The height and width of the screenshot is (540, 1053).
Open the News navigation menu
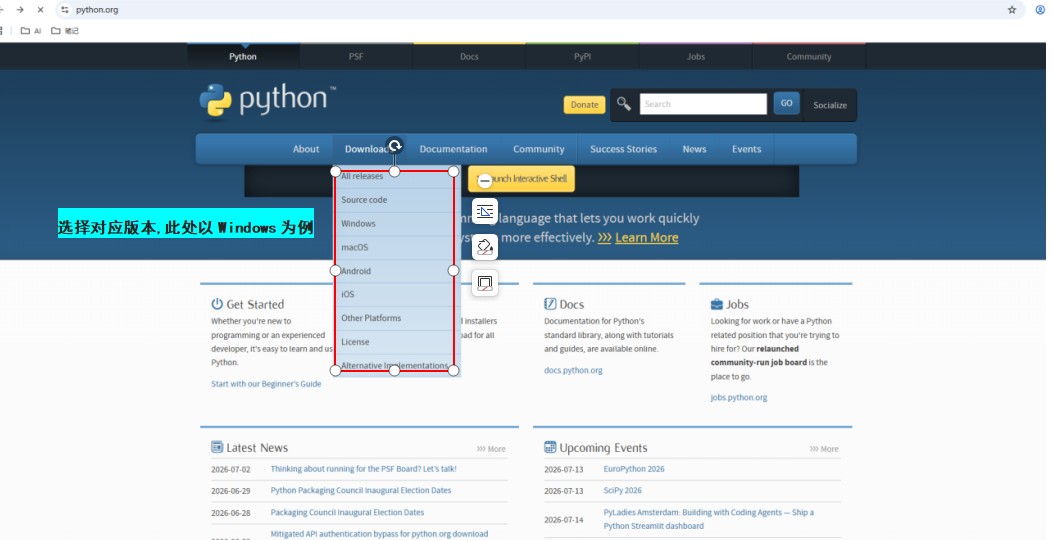click(694, 149)
